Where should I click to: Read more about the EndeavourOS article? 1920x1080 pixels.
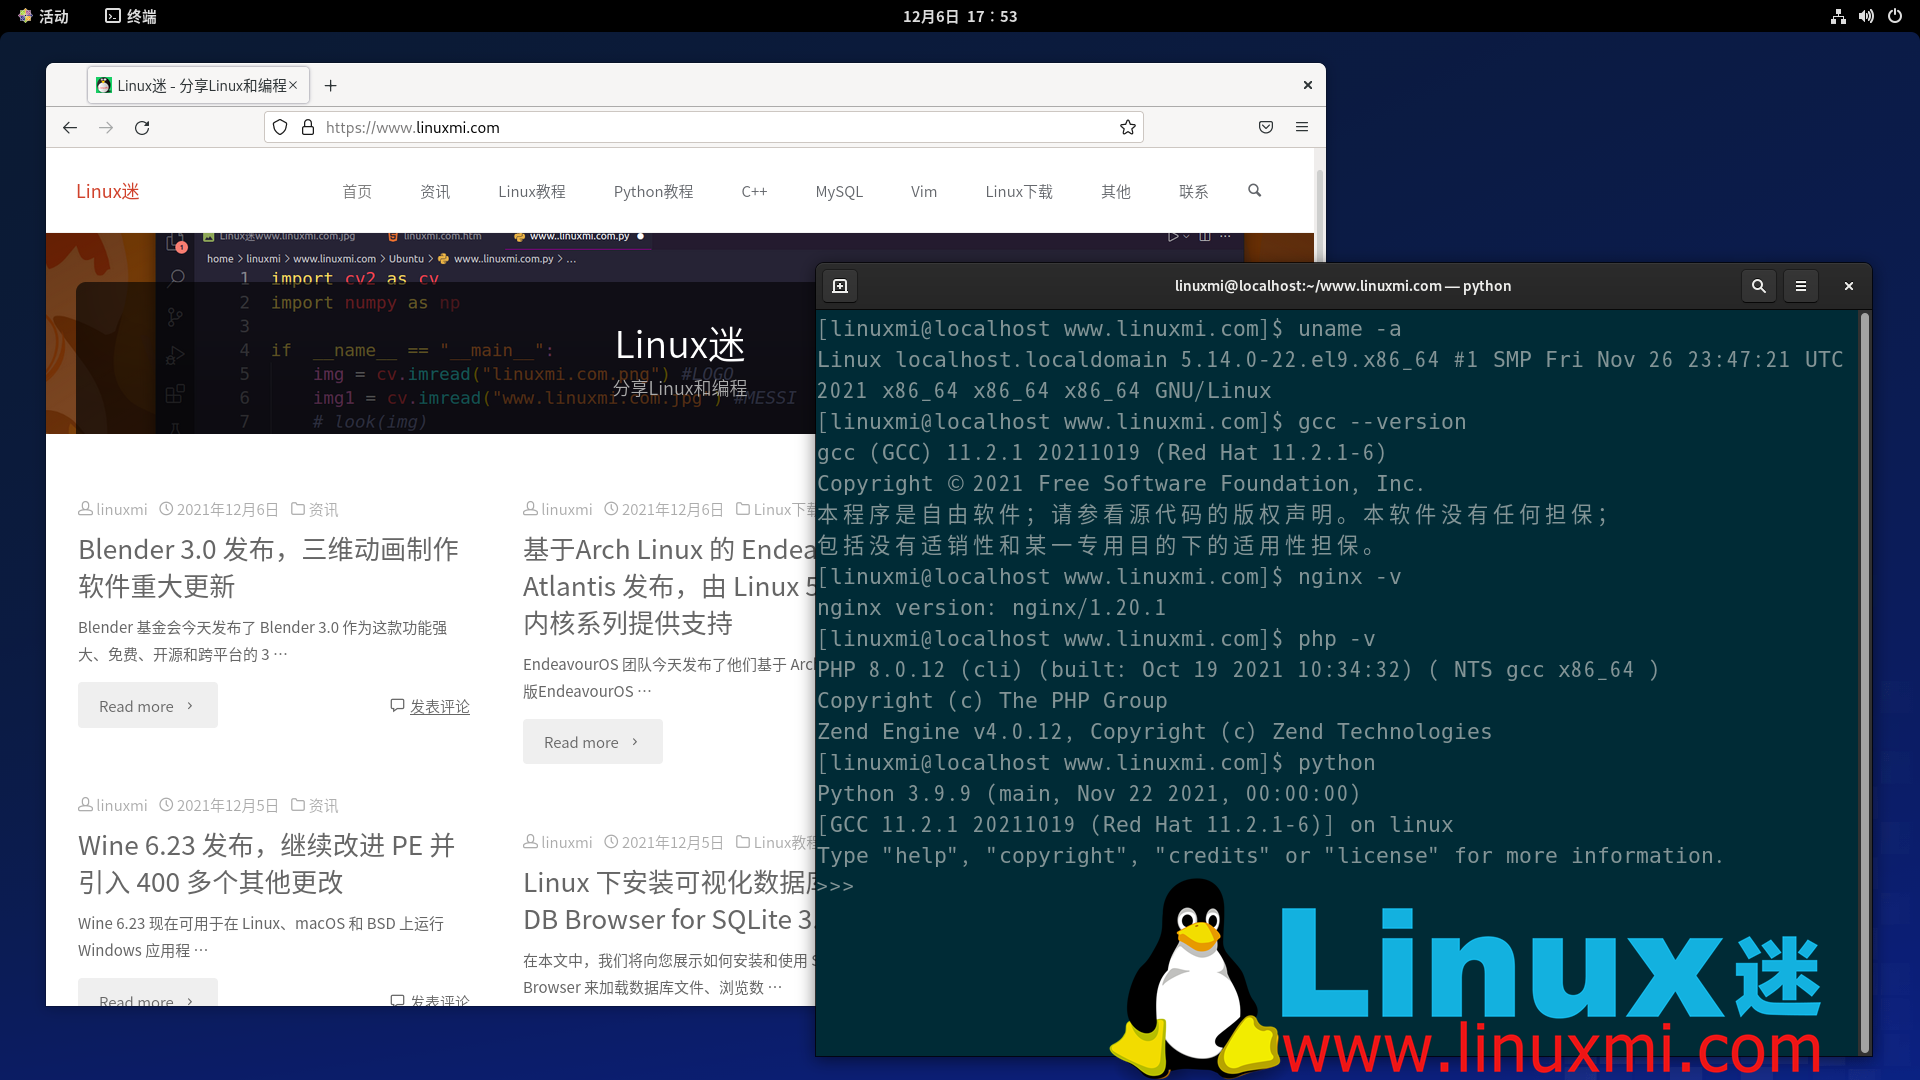[x=593, y=742]
